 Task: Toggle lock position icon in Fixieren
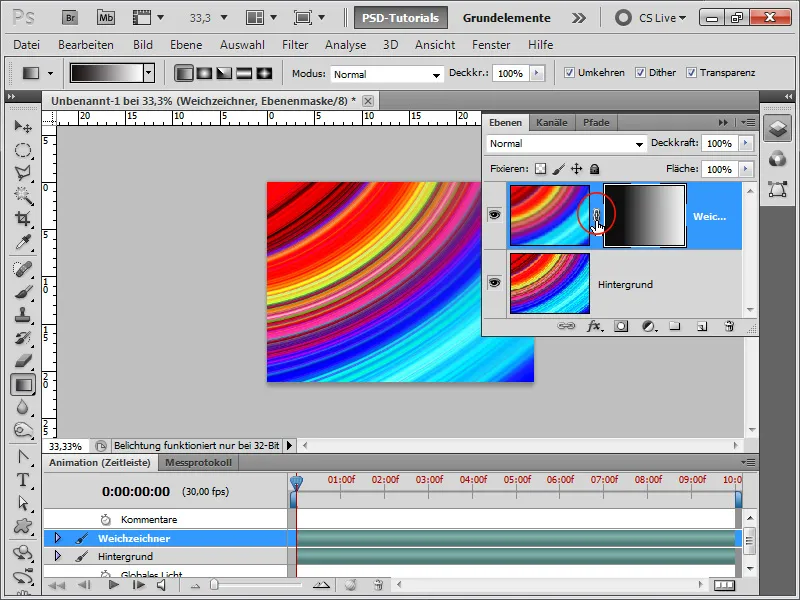coord(577,168)
